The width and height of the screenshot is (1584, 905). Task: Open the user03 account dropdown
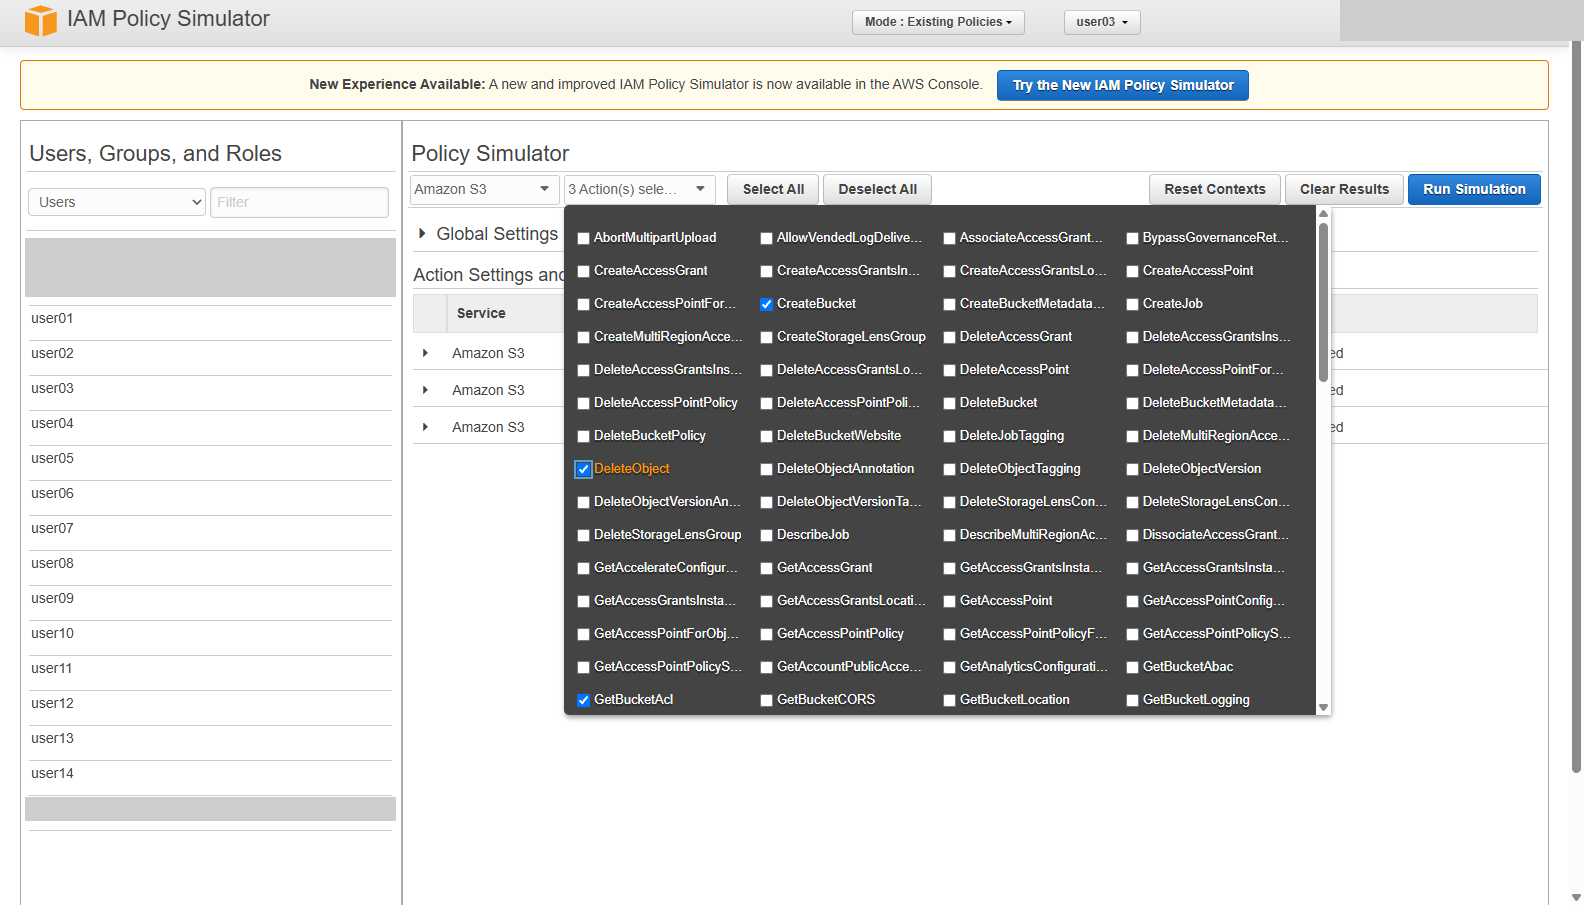pyautogui.click(x=1102, y=22)
